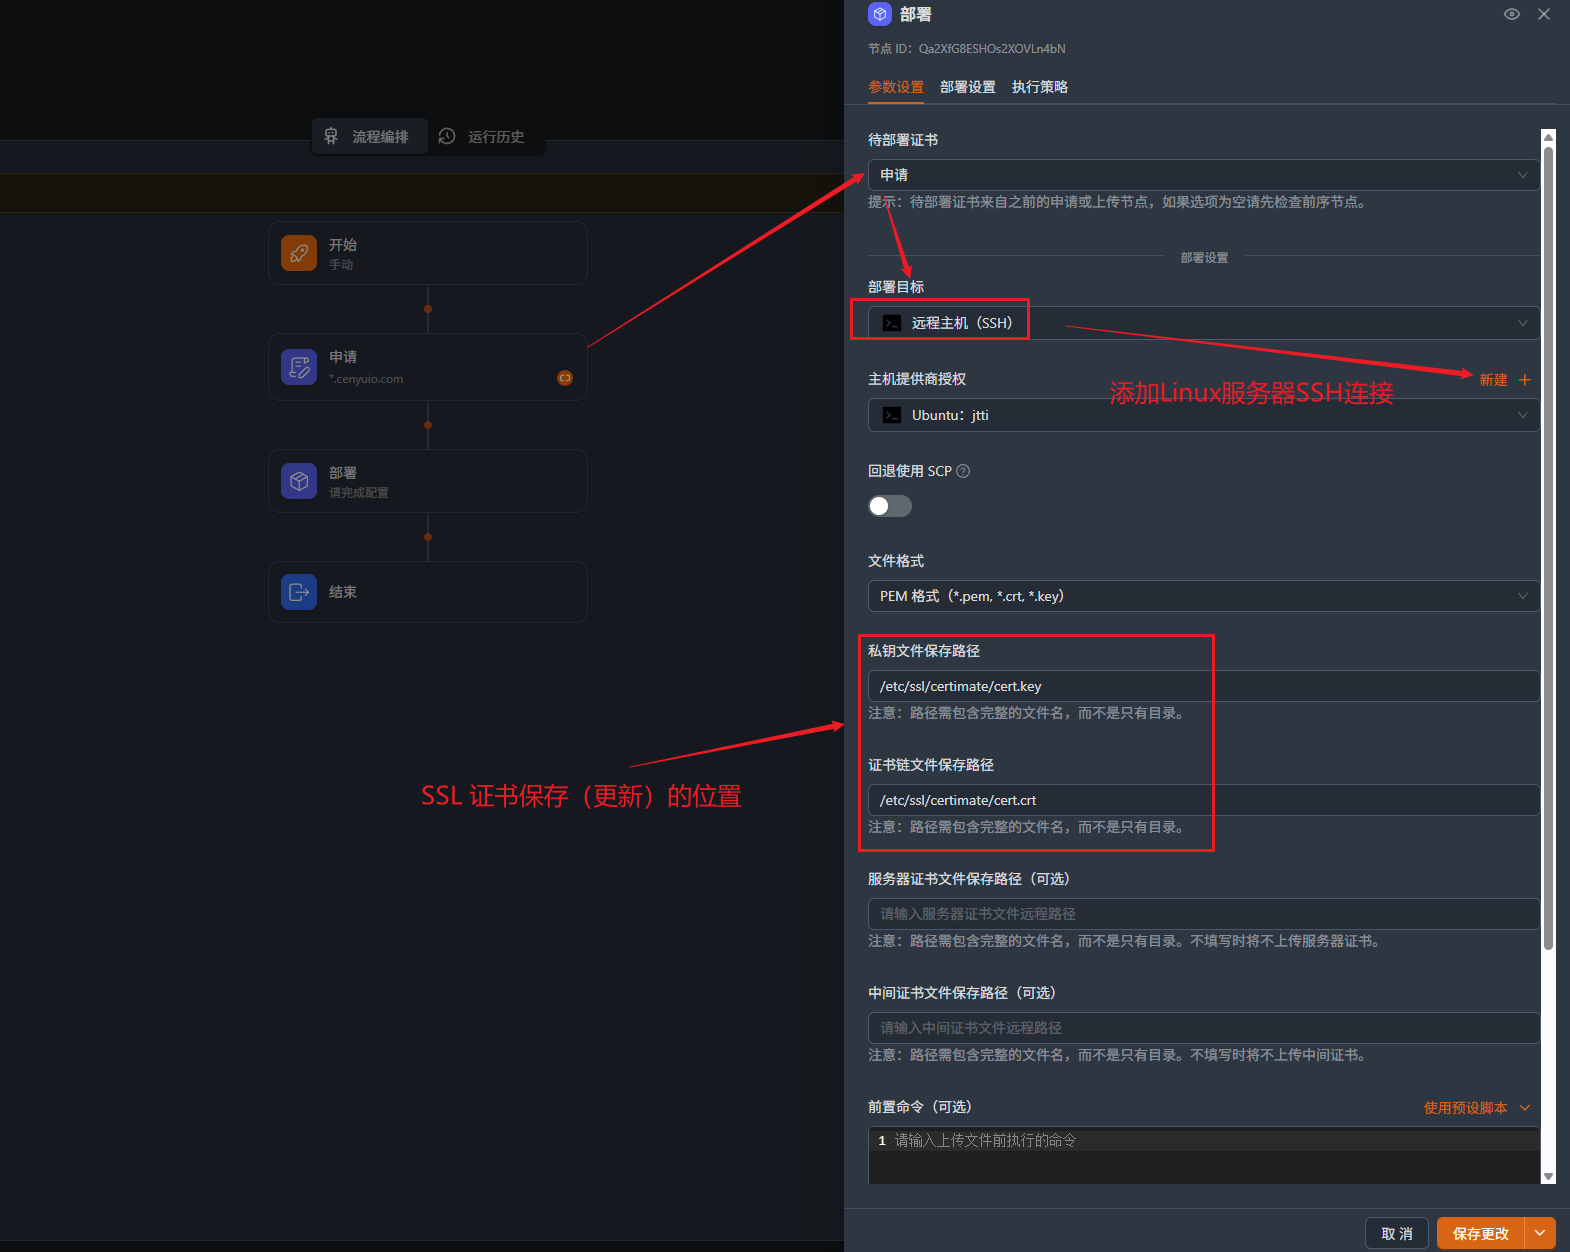This screenshot has height=1252, width=1570.
Task: Expand the 使用预设脚本 menu
Action: pyautogui.click(x=1476, y=1107)
